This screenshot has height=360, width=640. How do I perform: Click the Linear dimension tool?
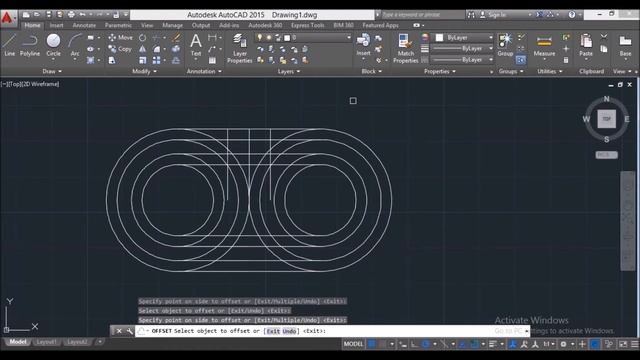[x=212, y=38]
